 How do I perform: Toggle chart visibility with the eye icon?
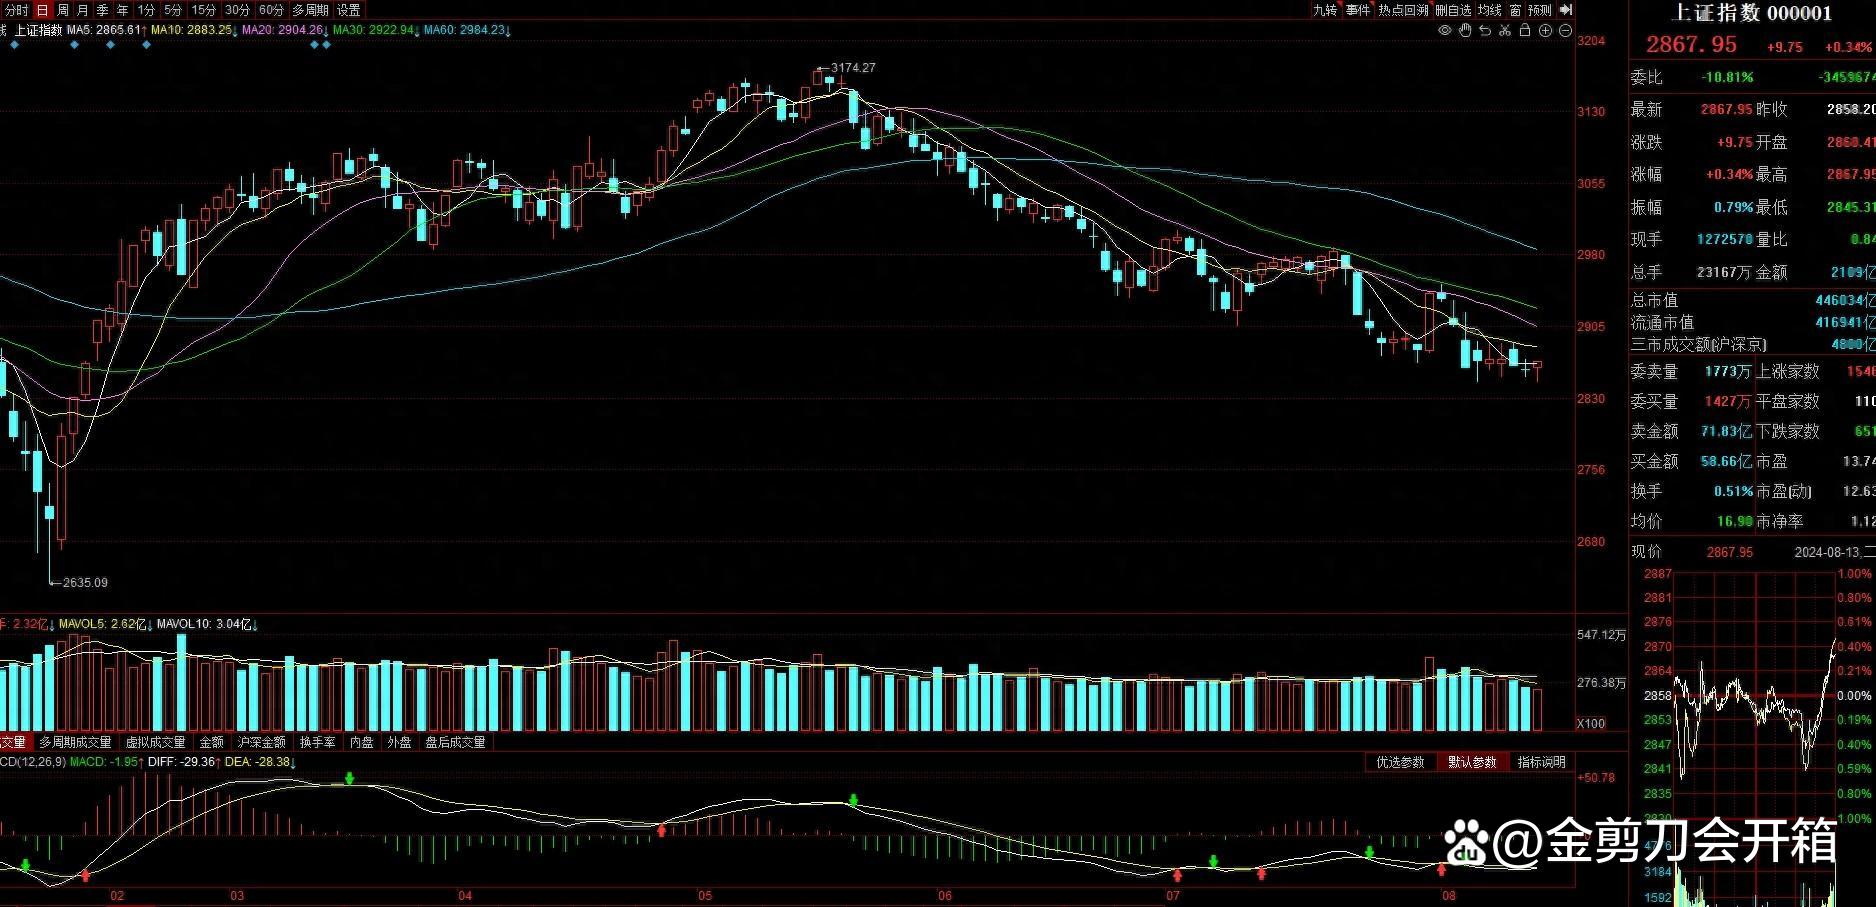(x=1444, y=31)
